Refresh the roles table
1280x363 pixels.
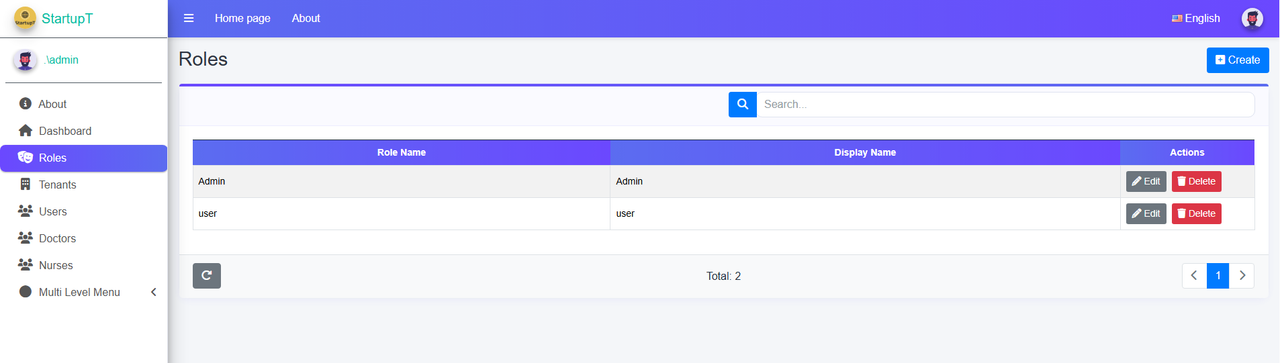pos(207,276)
